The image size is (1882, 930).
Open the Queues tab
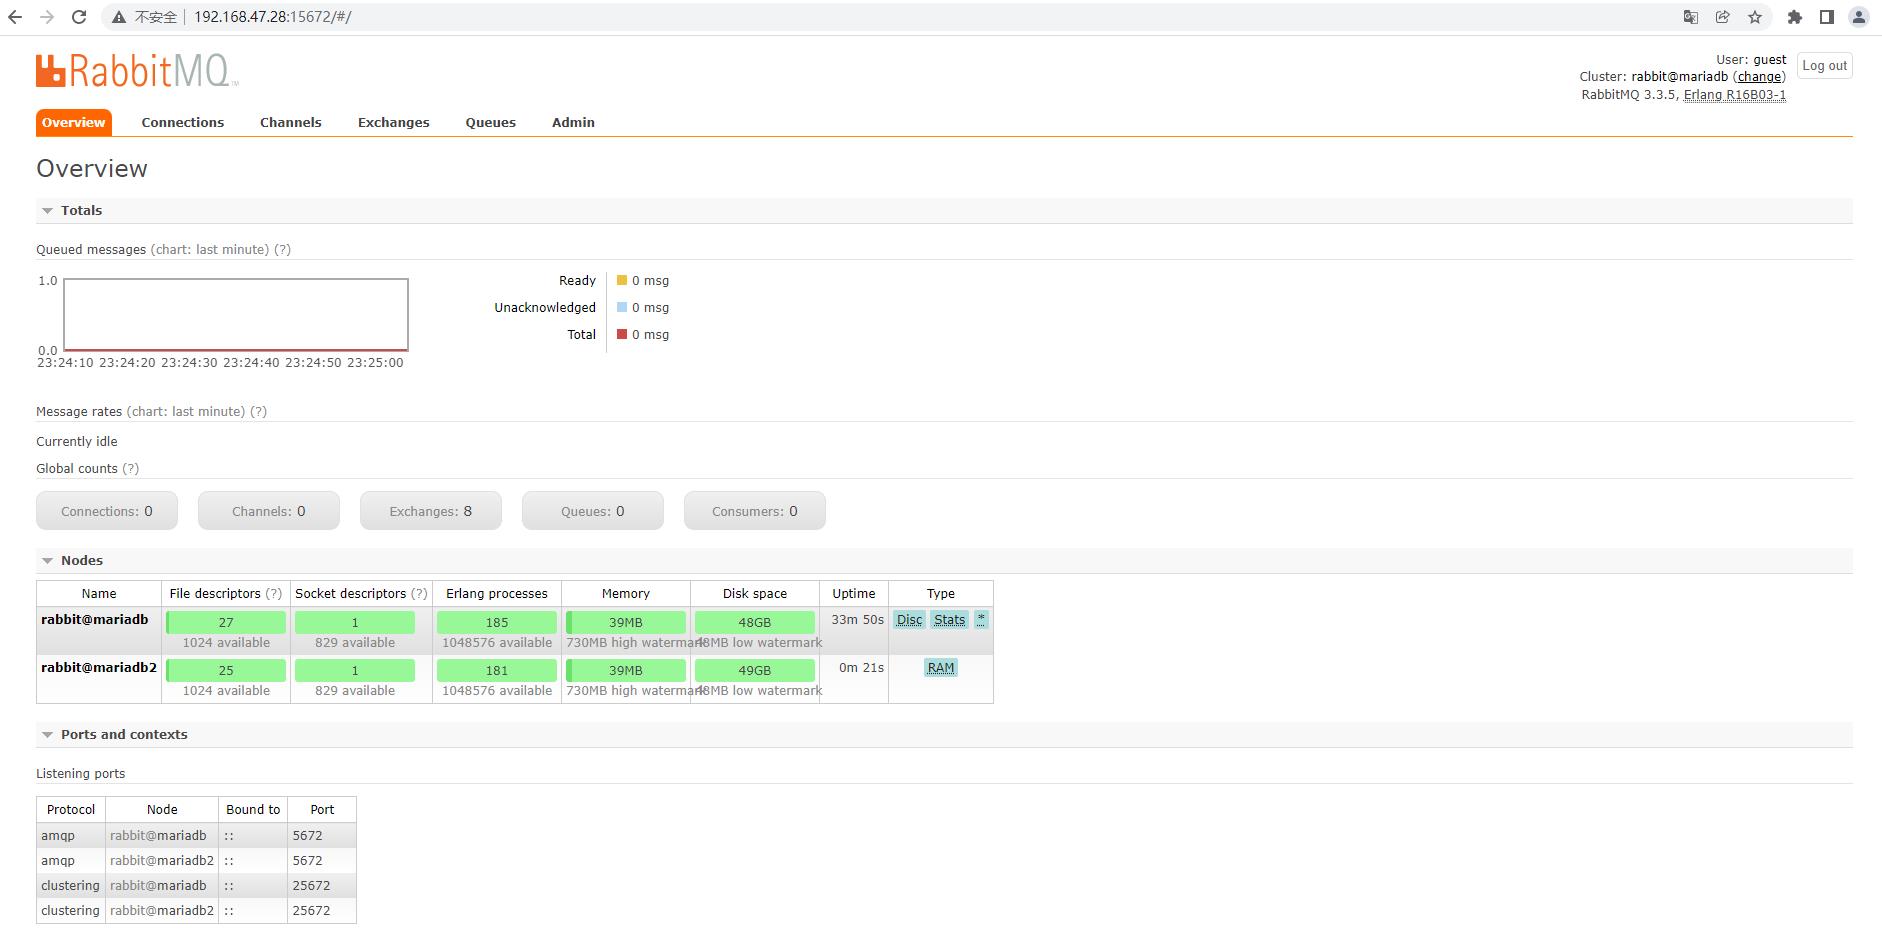pyautogui.click(x=491, y=122)
